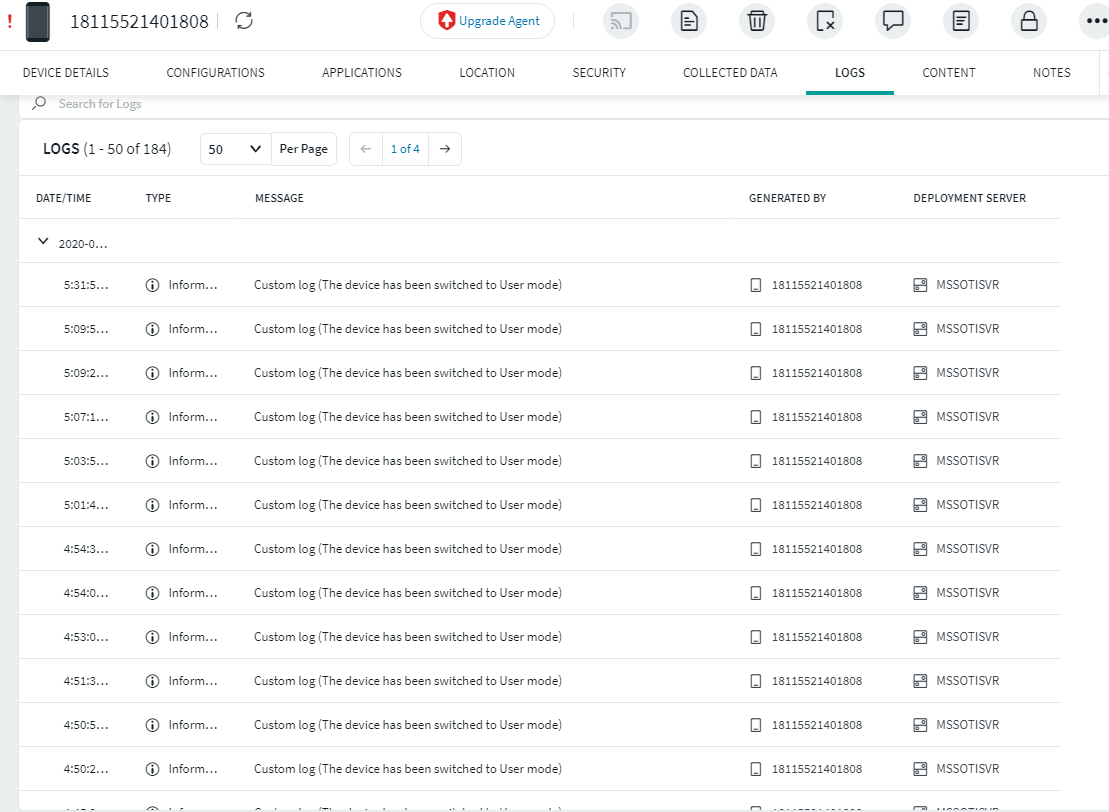Click the refresh icon beside device name
Viewport: 1109px width, 812px height.
click(244, 21)
